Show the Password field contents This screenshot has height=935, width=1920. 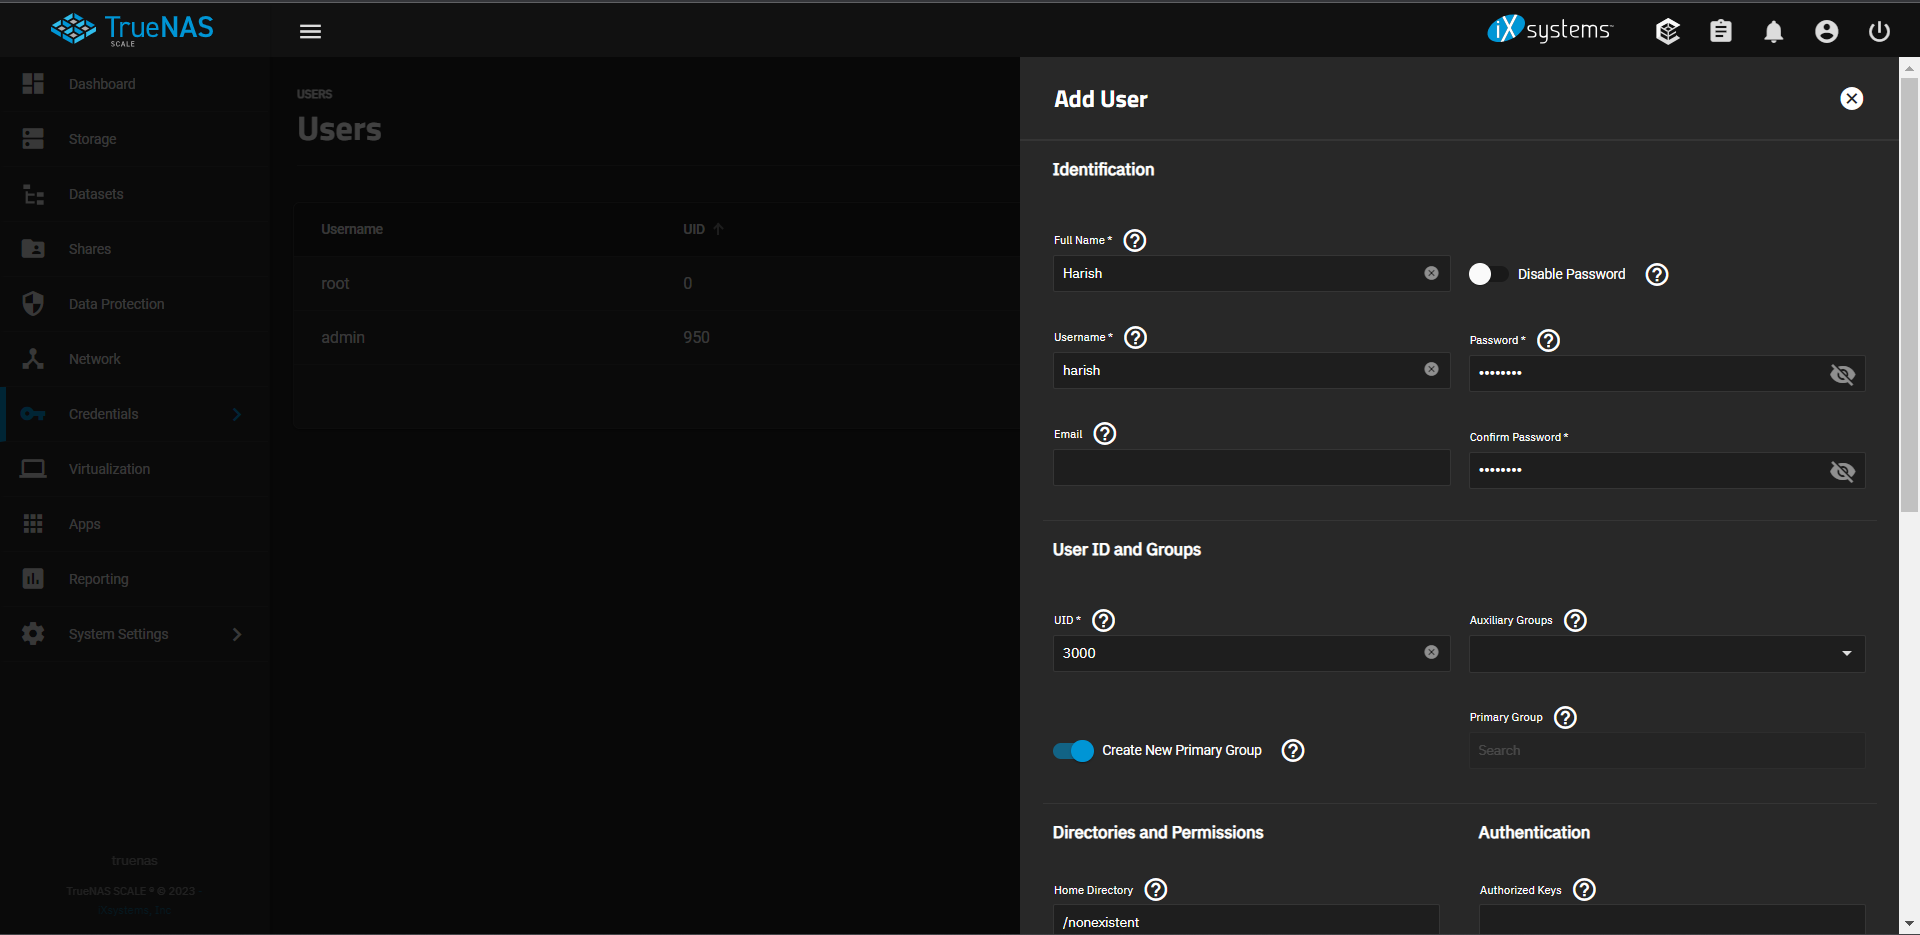tap(1842, 374)
